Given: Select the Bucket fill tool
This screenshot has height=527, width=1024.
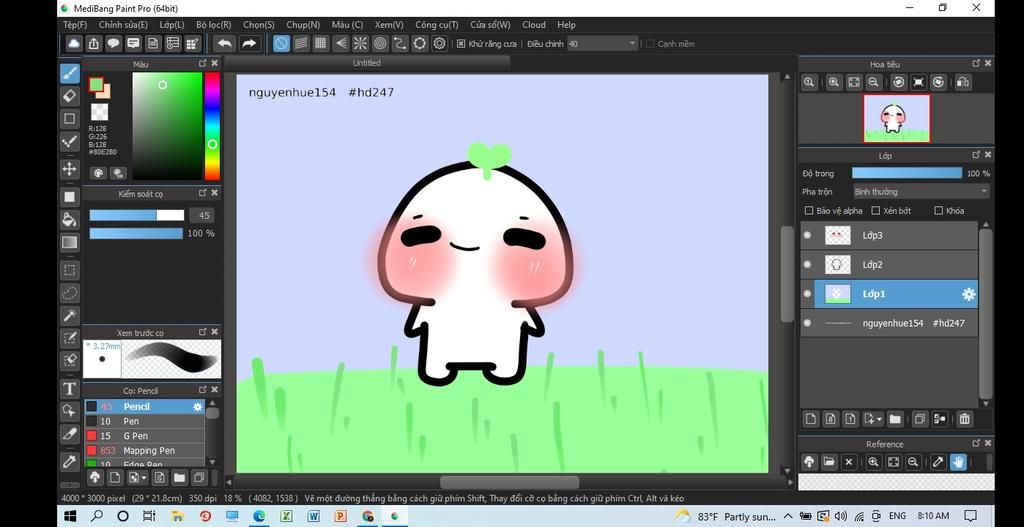Looking at the screenshot, I should (x=70, y=219).
